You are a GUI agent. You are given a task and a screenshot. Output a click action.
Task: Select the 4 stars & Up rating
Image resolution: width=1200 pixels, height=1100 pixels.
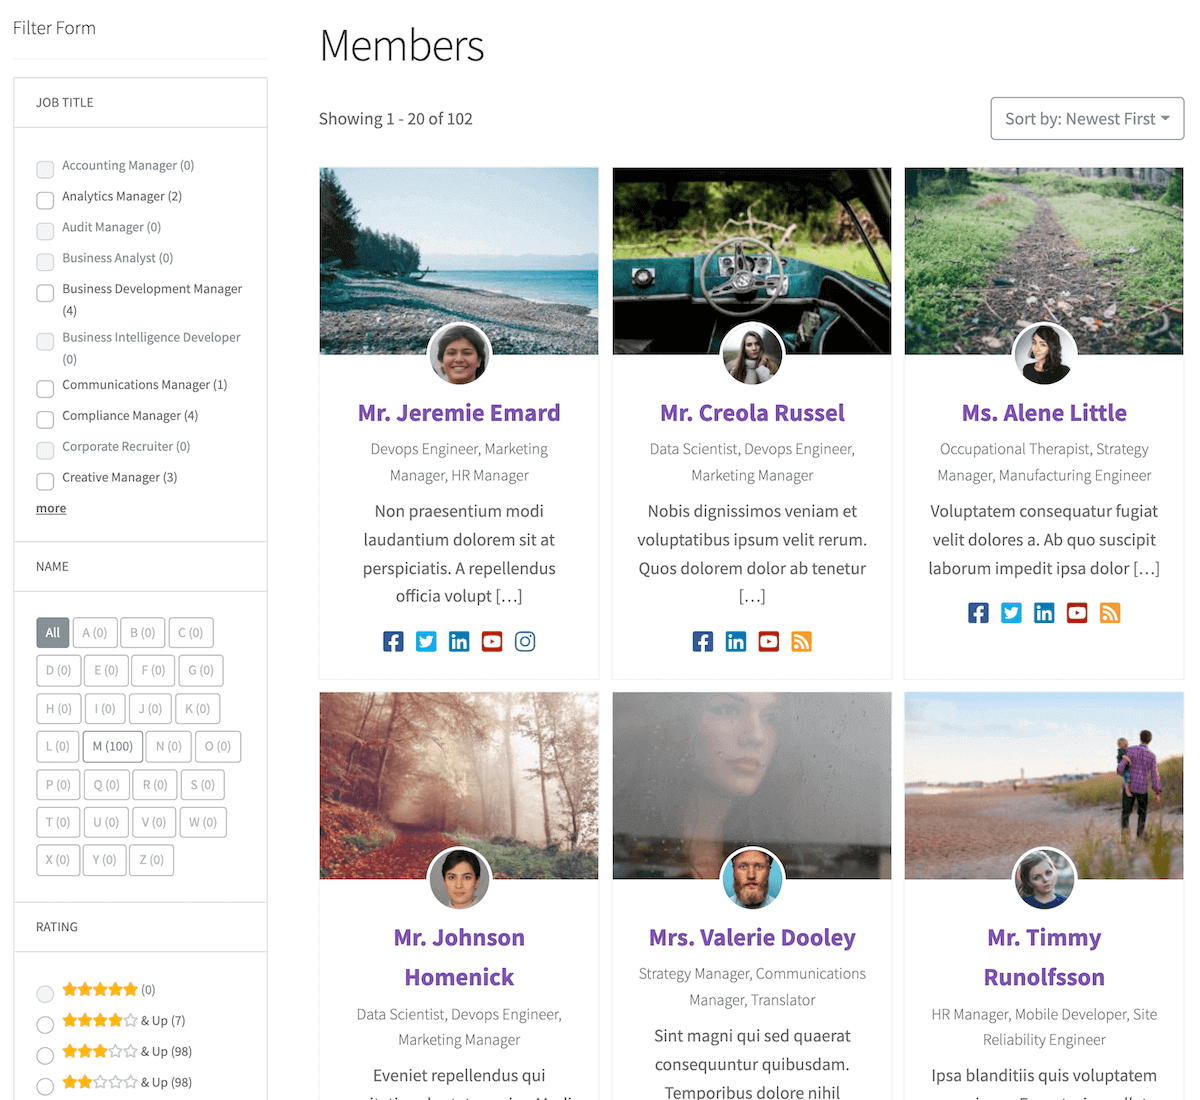click(x=45, y=1025)
